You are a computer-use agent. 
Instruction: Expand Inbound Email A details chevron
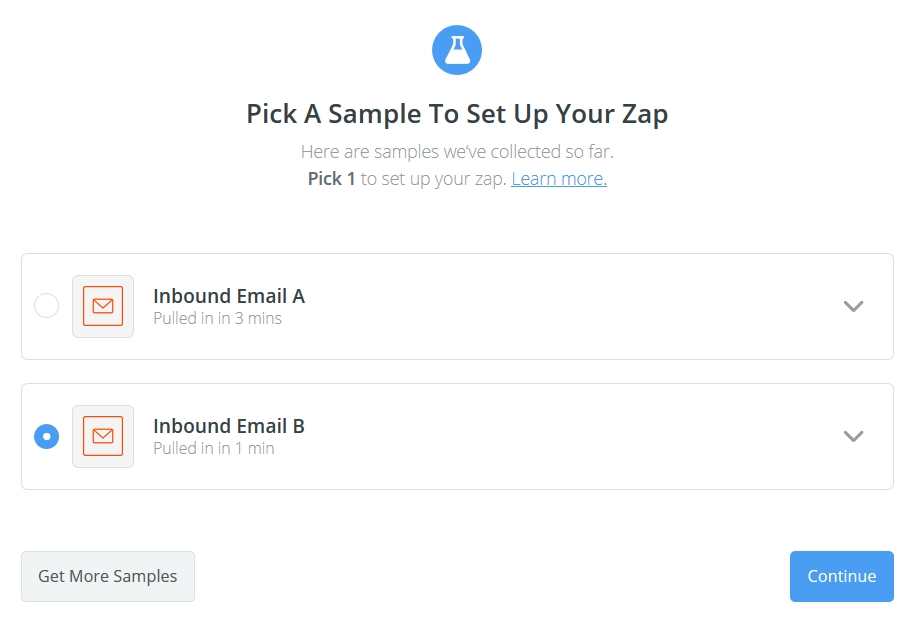click(853, 306)
